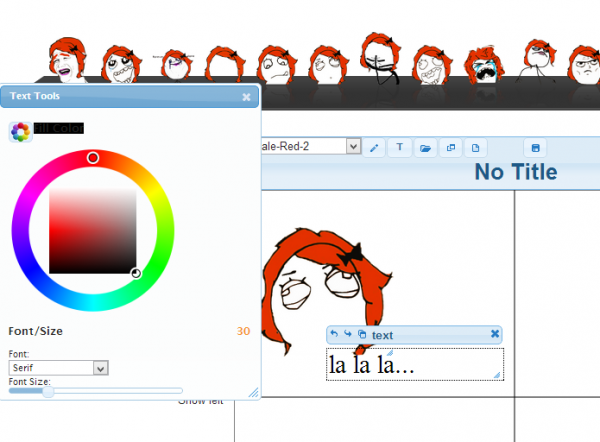Click inside the 'la la la...' text box
The width and height of the screenshot is (600, 442).
415,364
